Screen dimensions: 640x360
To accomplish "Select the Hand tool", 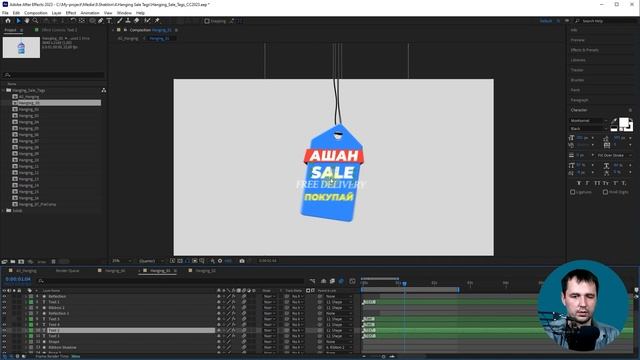I will [27, 20].
